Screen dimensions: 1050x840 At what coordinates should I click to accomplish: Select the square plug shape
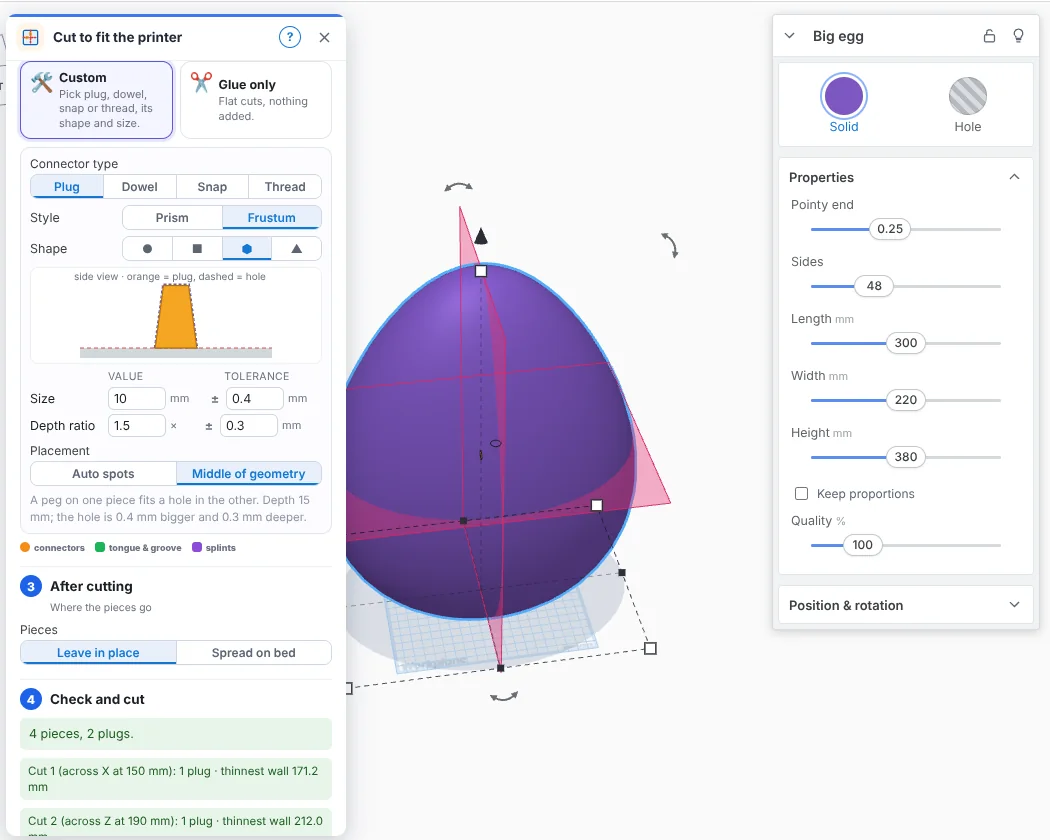click(197, 249)
